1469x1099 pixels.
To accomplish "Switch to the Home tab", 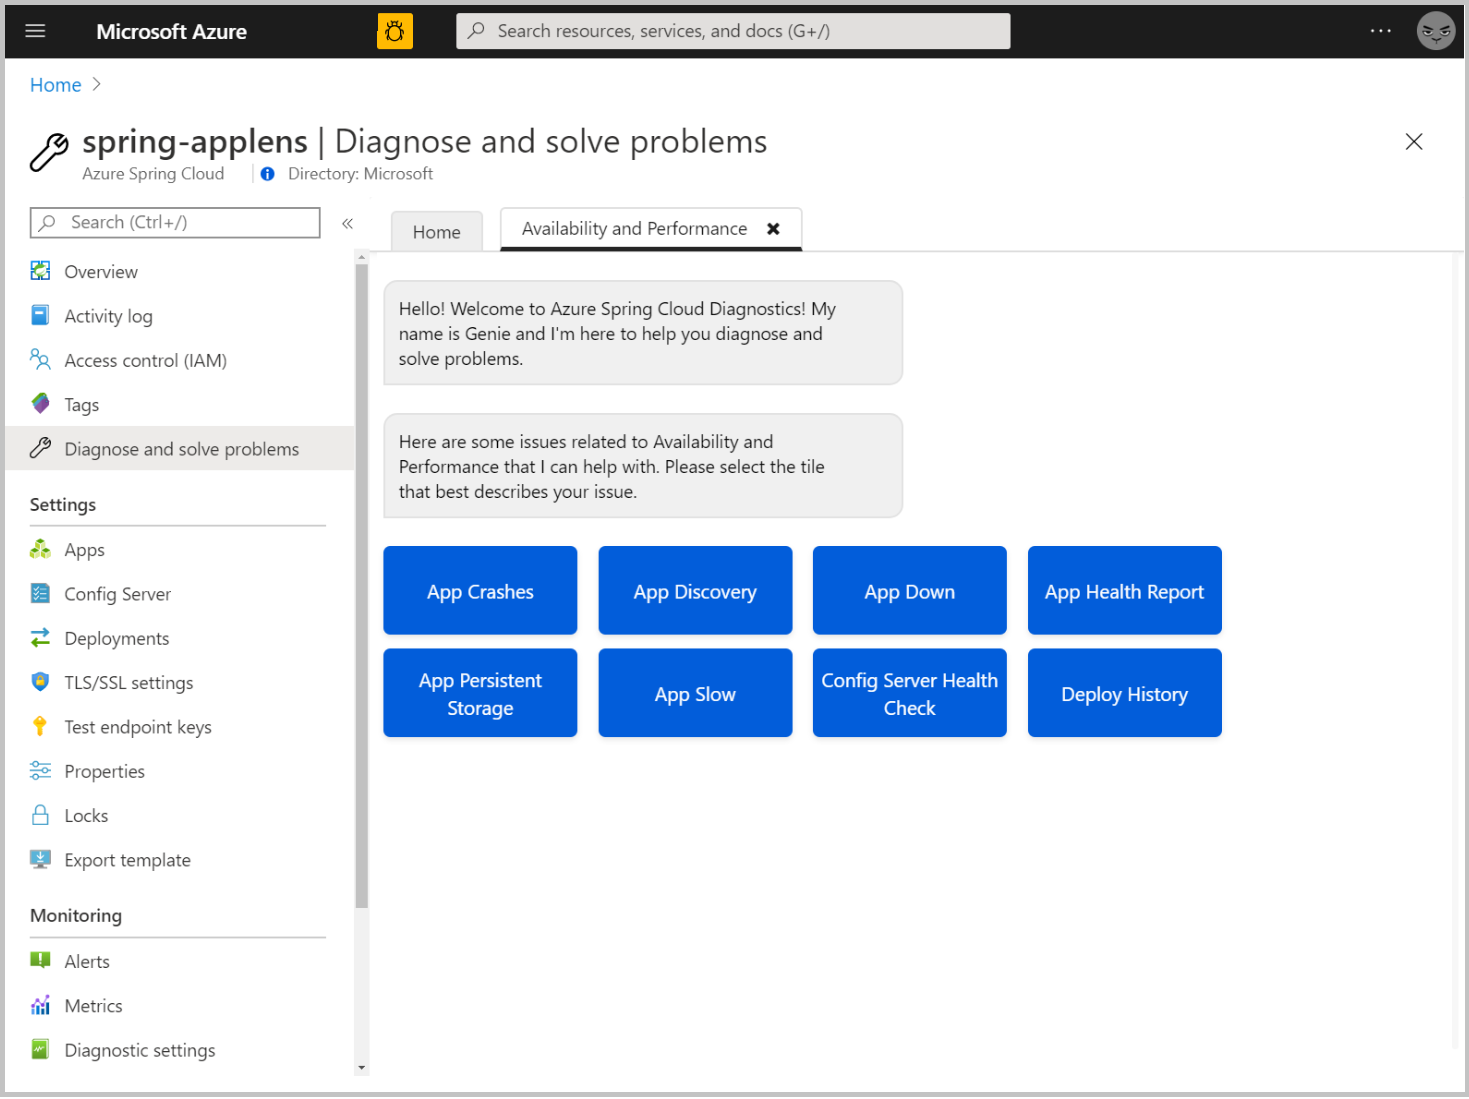I will point(437,232).
